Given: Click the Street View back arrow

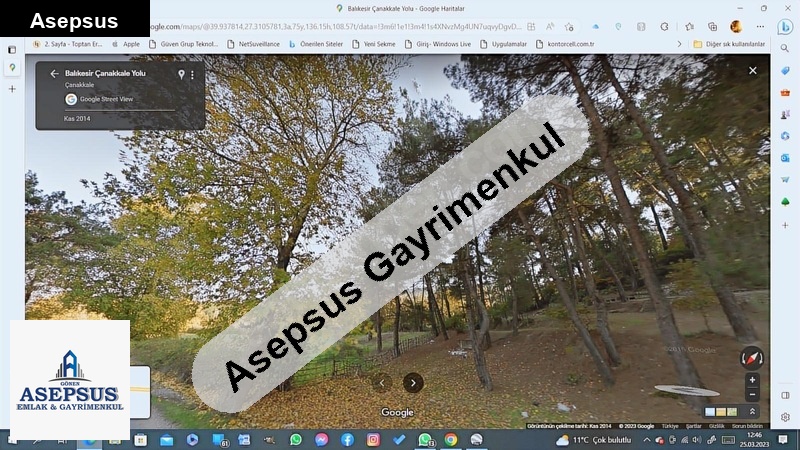Looking at the screenshot, I should [54, 74].
